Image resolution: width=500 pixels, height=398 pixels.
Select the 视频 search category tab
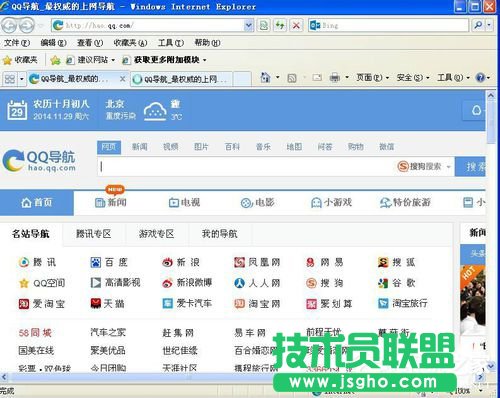click(x=170, y=147)
